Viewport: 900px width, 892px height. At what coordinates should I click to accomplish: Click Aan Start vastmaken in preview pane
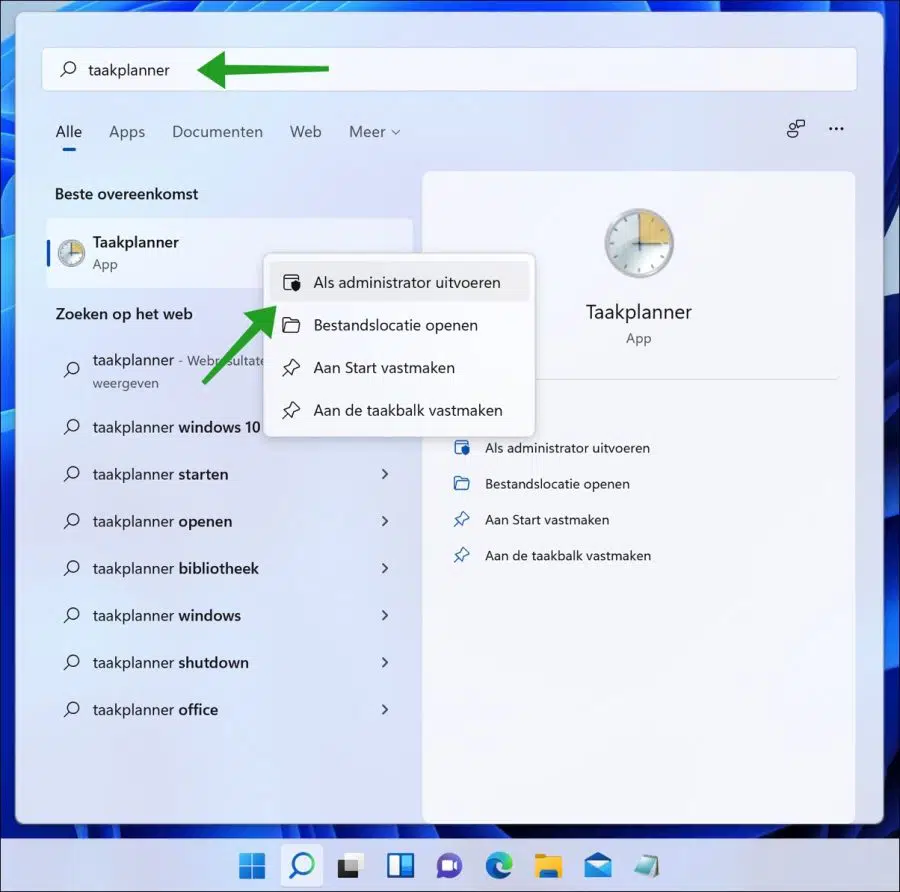tap(547, 520)
